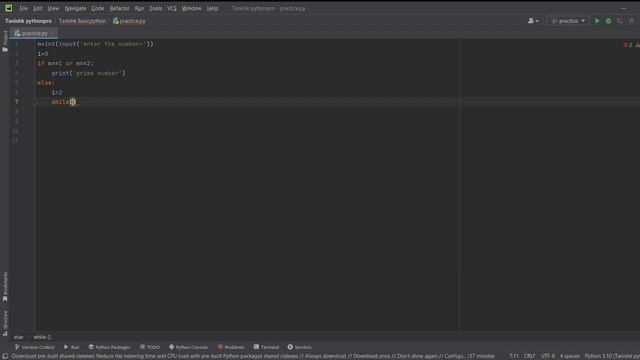Change the 4 spaces indent setting
Viewport: 640px width, 360px height.
tap(569, 356)
